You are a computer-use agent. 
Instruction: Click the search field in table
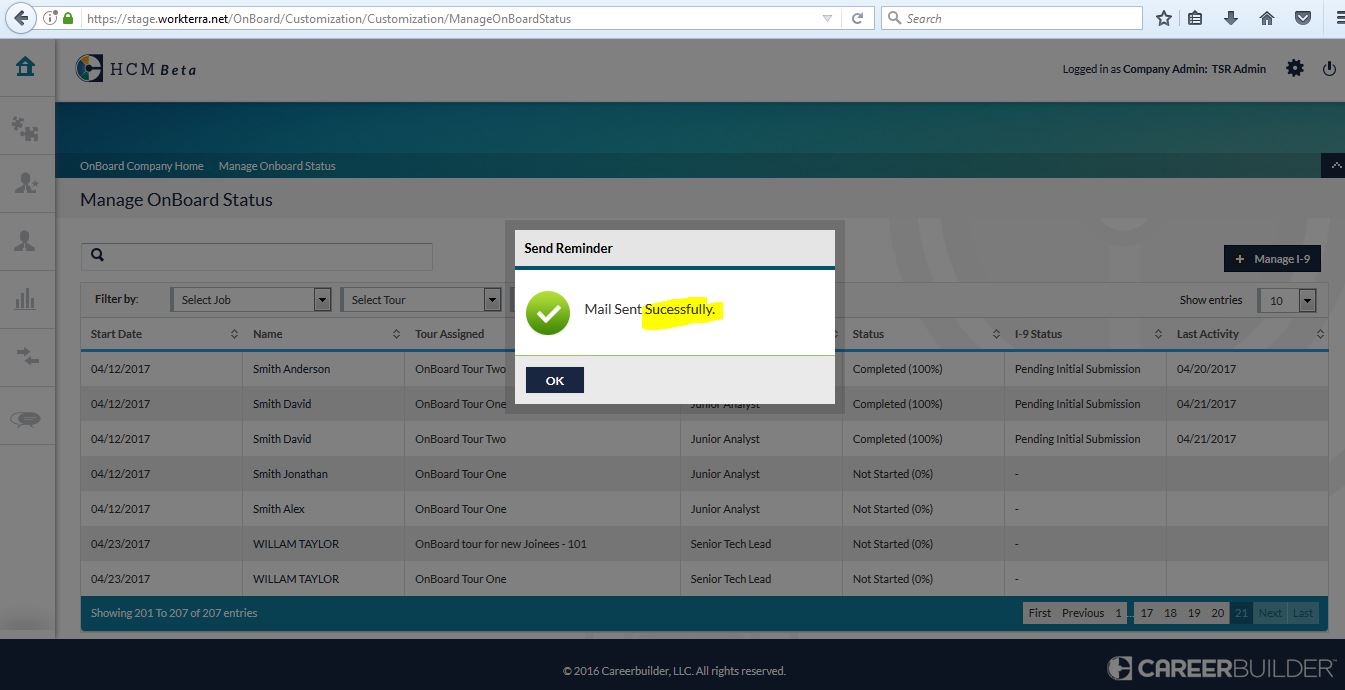coord(257,256)
